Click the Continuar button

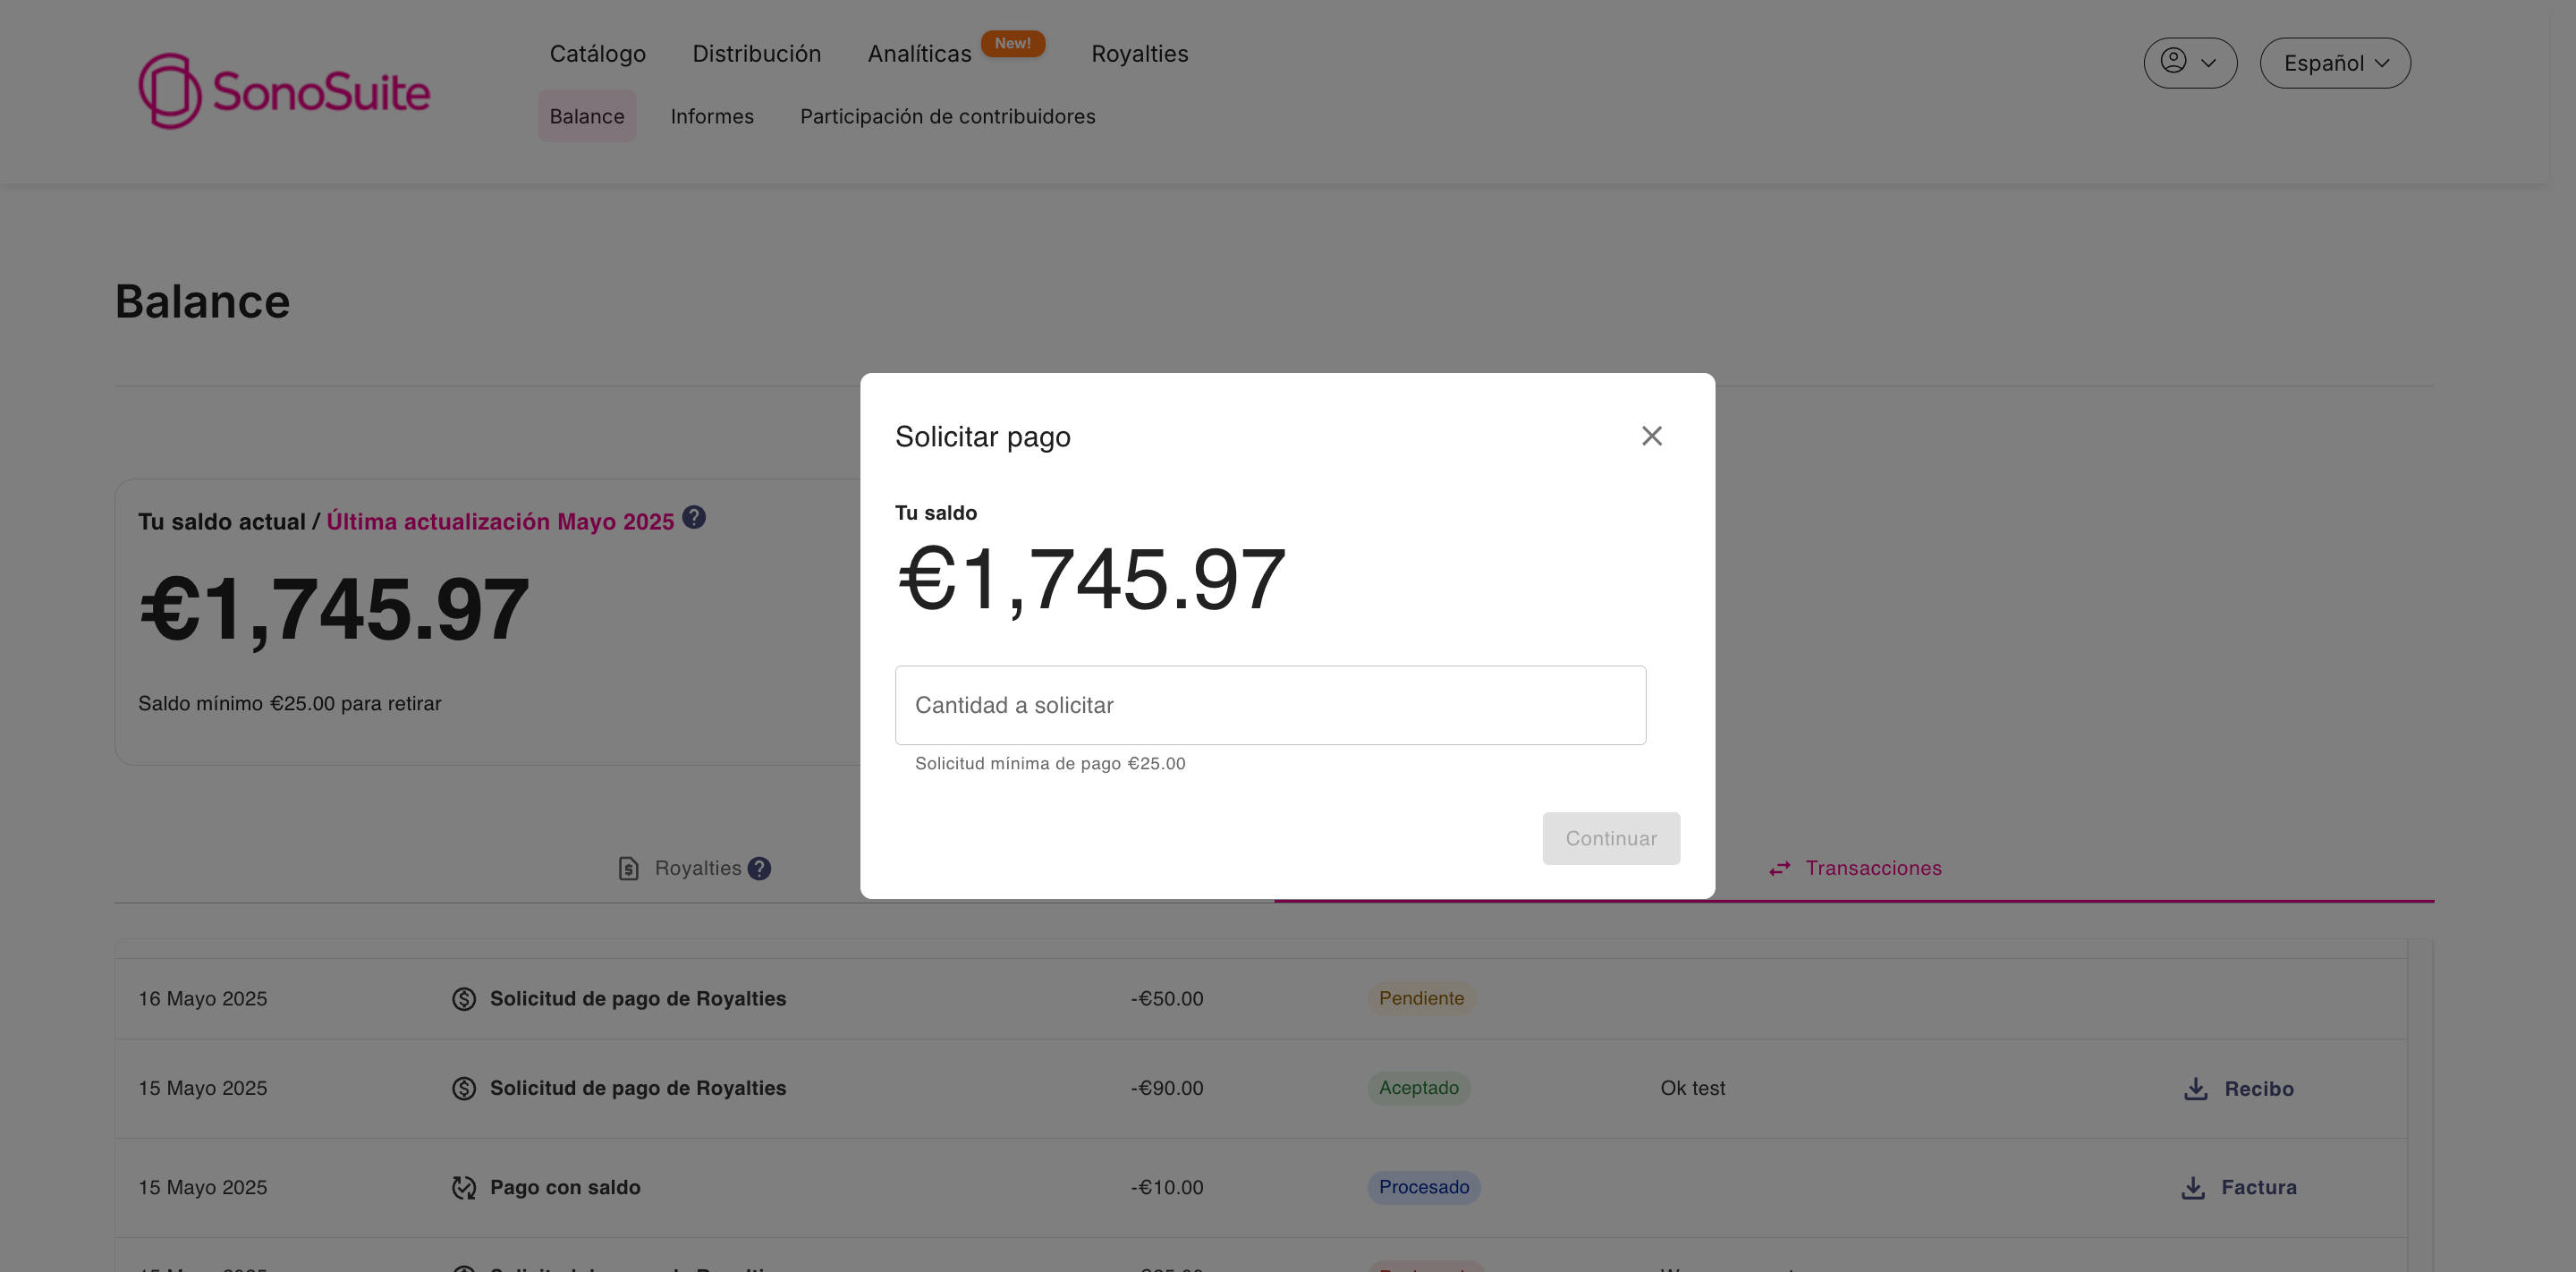point(1611,838)
